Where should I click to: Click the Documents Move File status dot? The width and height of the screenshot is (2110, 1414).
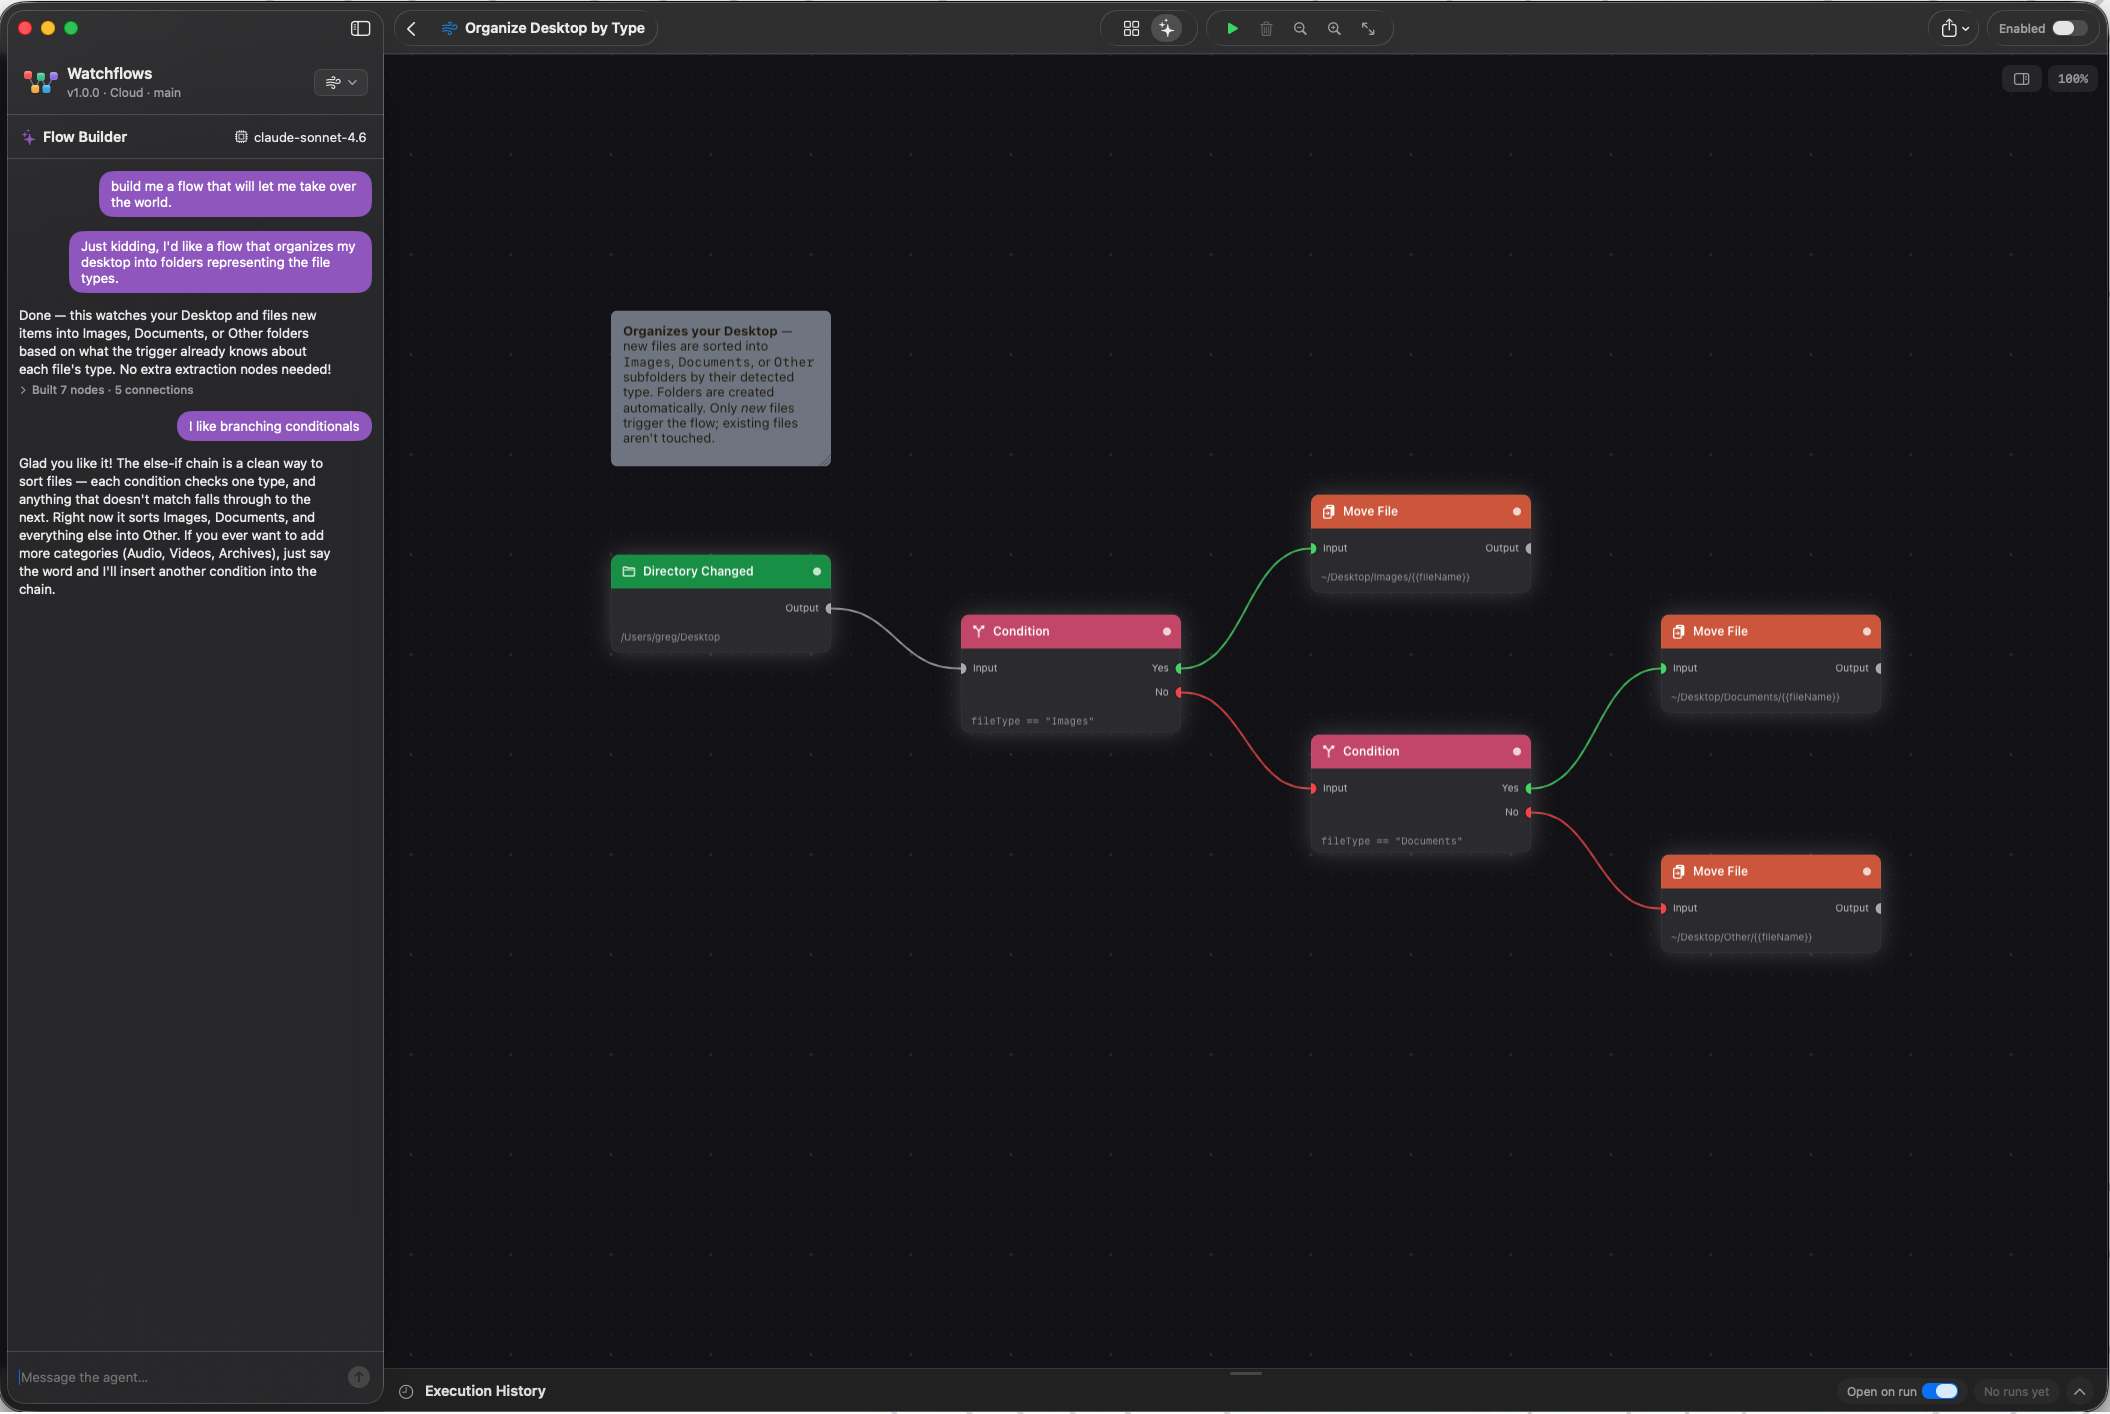1866,631
